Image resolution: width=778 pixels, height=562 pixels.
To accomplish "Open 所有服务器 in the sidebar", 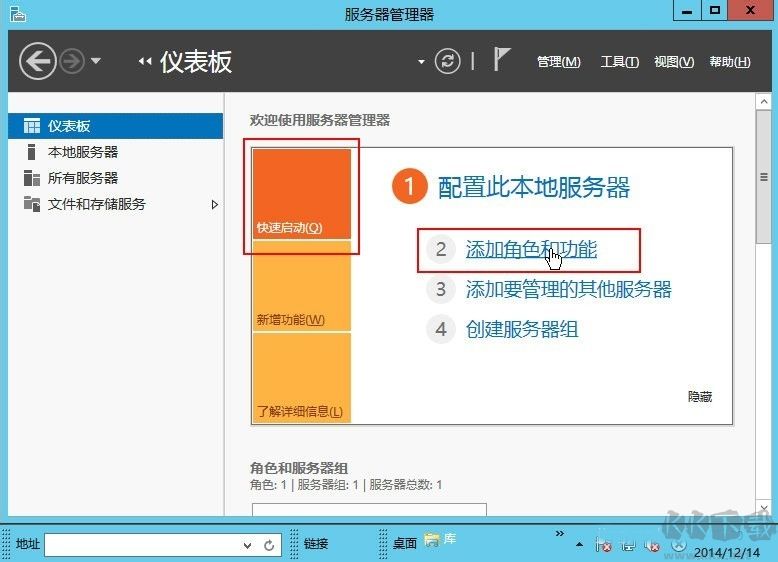I will (82, 178).
